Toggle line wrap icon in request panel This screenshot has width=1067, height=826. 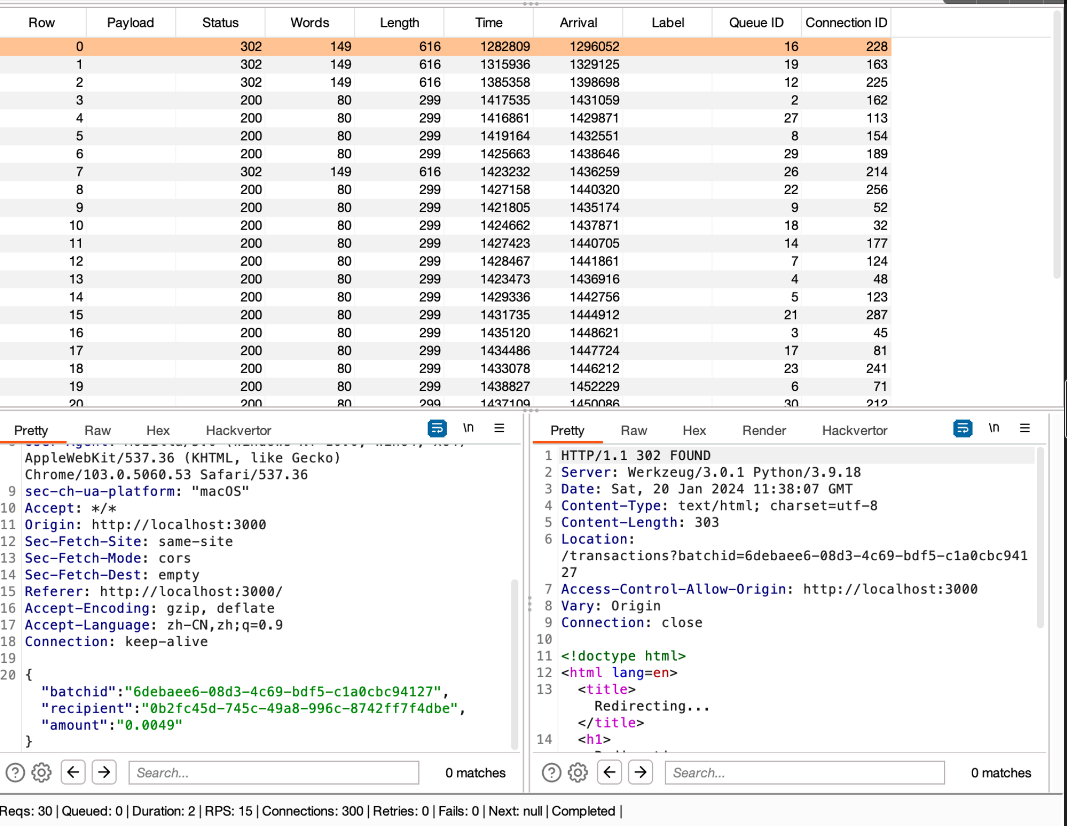click(437, 428)
